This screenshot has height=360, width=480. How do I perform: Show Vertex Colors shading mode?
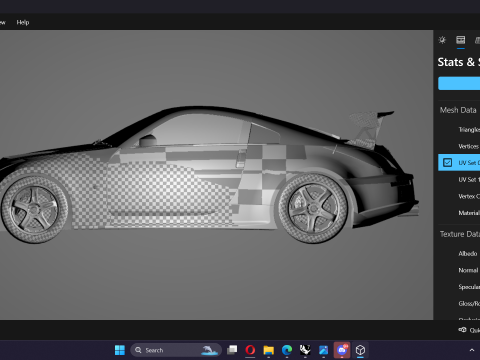(469, 196)
